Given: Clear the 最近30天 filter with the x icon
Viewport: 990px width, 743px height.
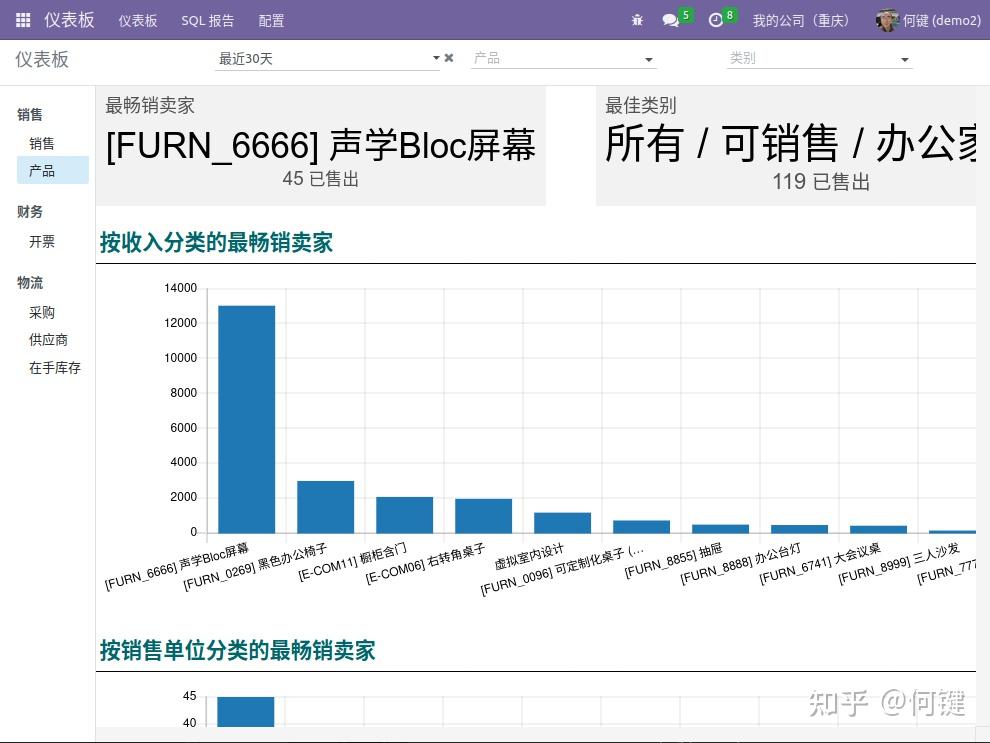Looking at the screenshot, I should tap(449, 57).
